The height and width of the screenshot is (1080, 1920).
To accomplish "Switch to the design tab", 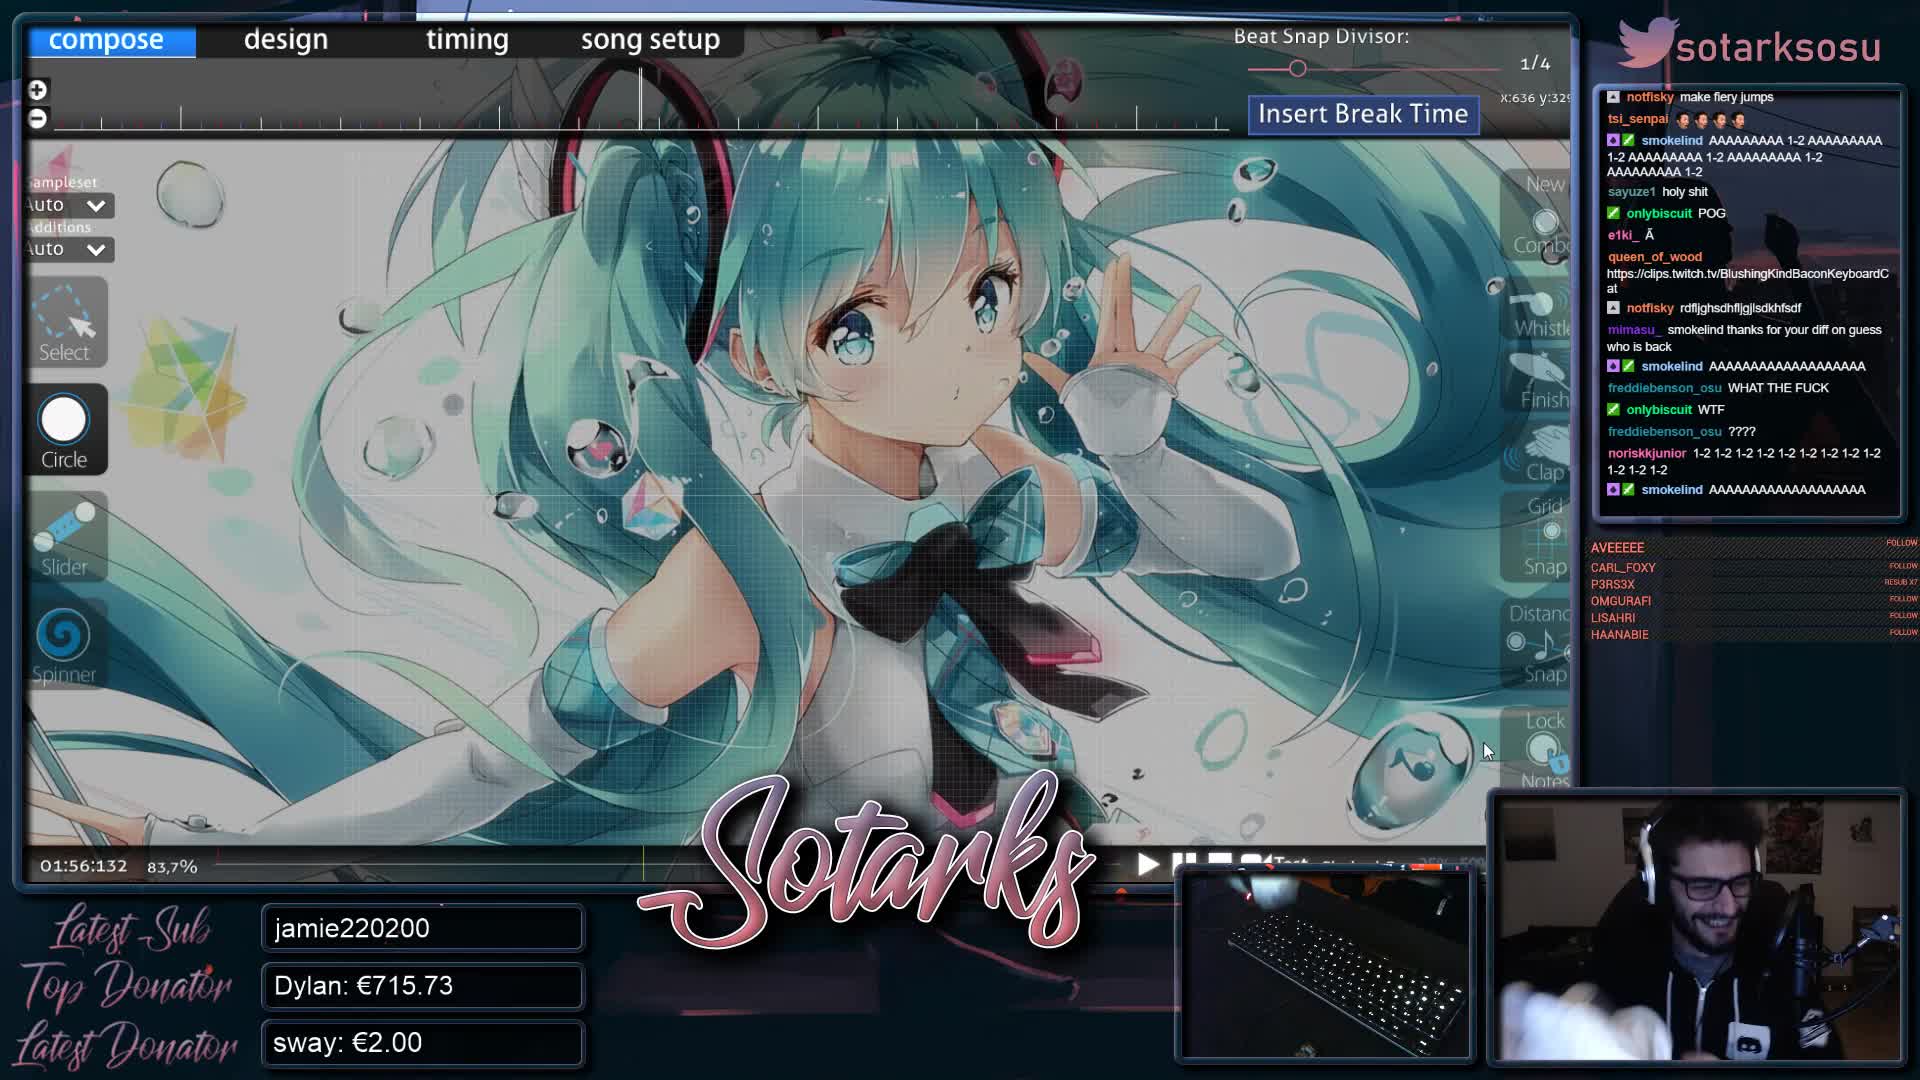I will pos(286,40).
